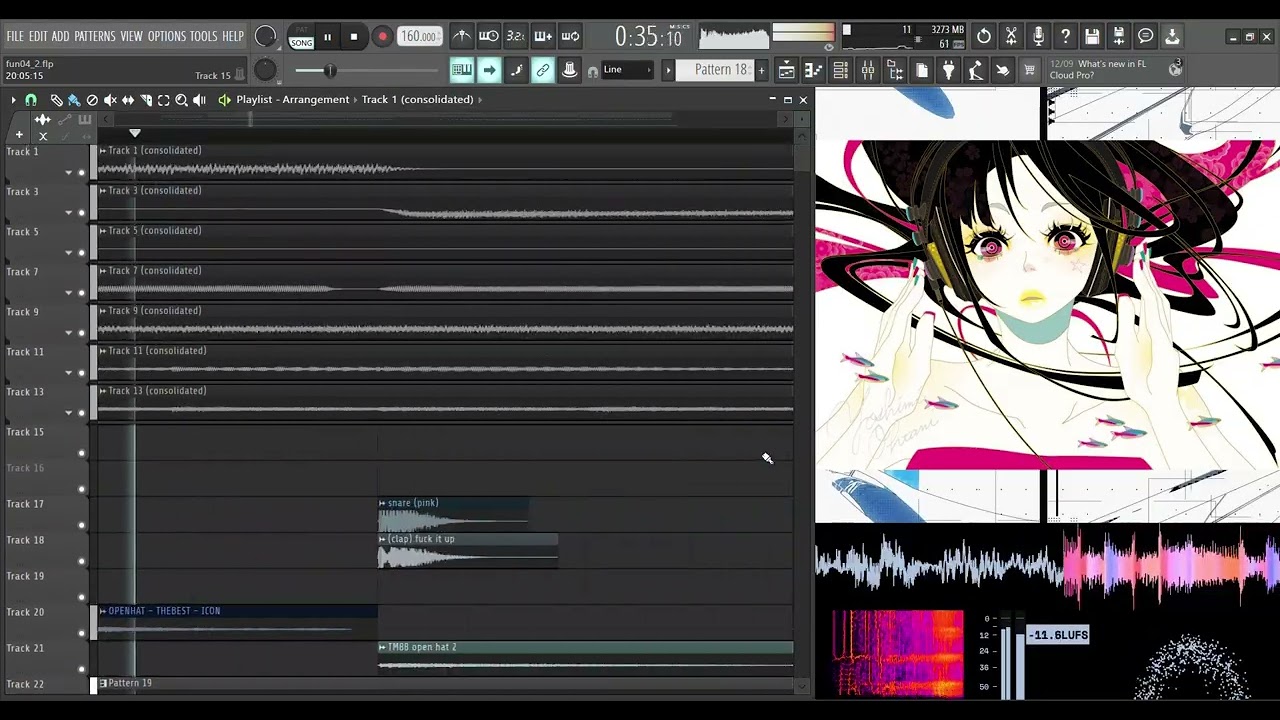Image resolution: width=1280 pixels, height=720 pixels.
Task: Click the main volume knob
Action: point(265,37)
